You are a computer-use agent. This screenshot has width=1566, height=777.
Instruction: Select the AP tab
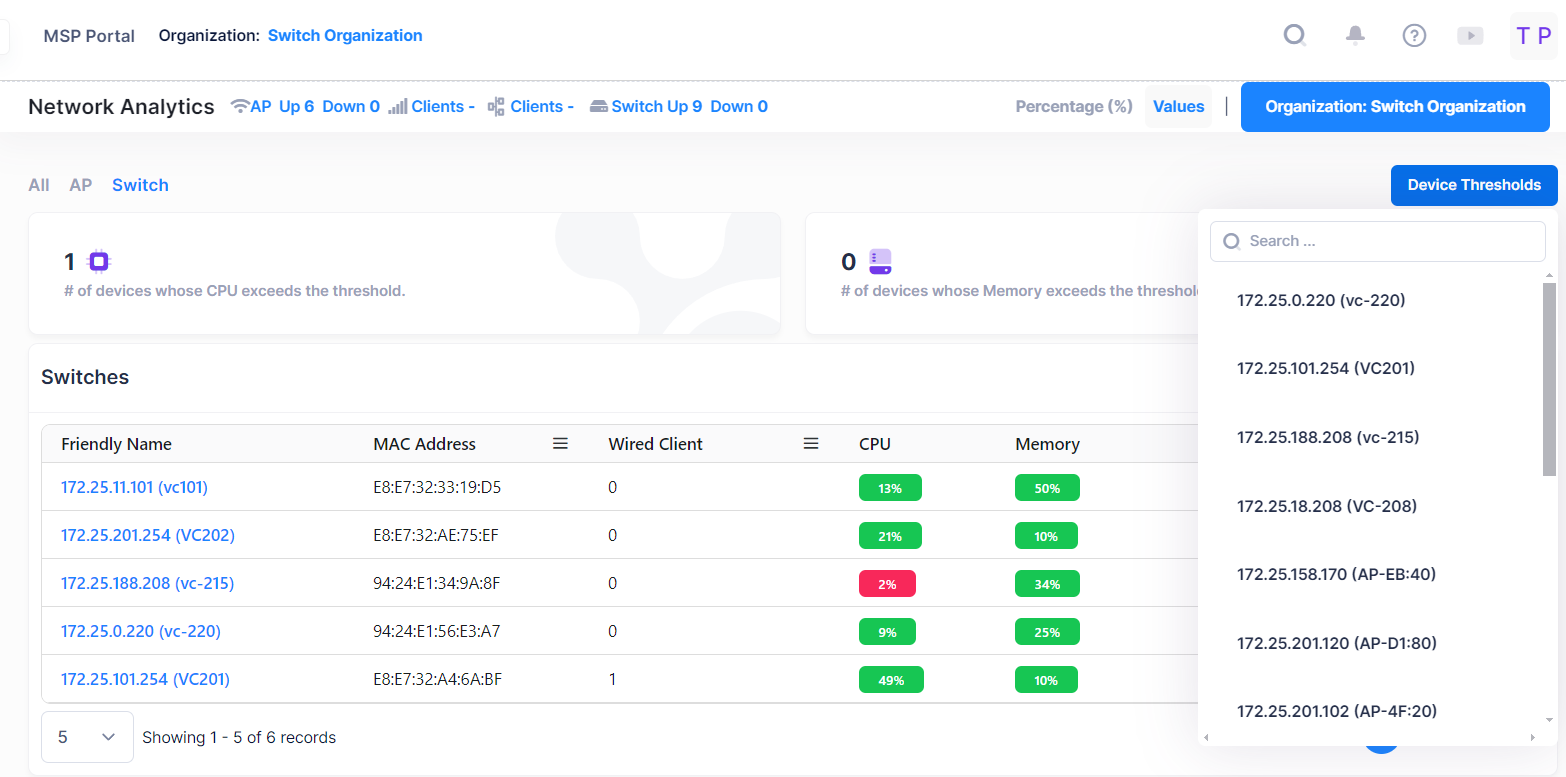[81, 185]
